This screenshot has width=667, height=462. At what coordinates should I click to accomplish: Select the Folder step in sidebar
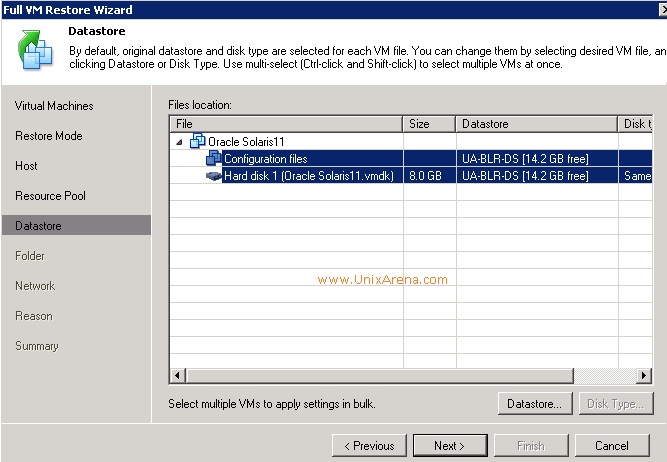click(x=30, y=256)
